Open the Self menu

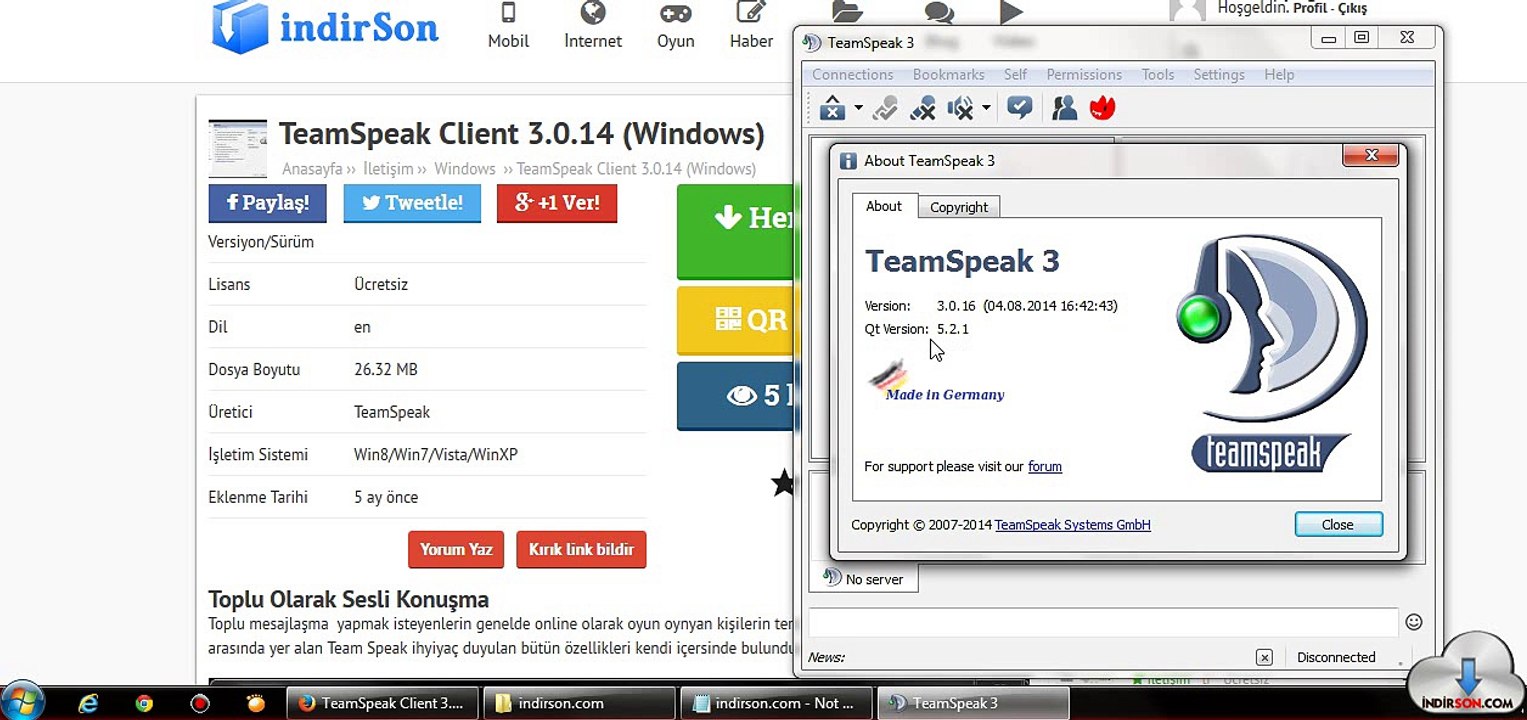point(1016,75)
